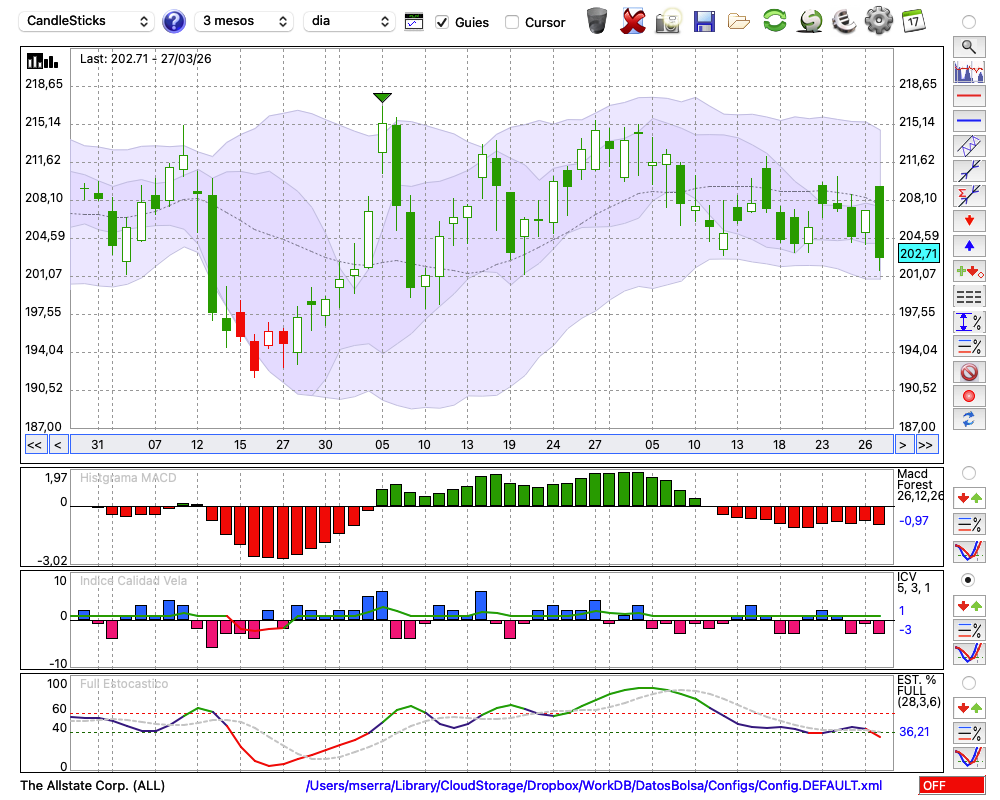Click Estocastico panel lines percent icon
1000x800 pixels.
click(969, 733)
